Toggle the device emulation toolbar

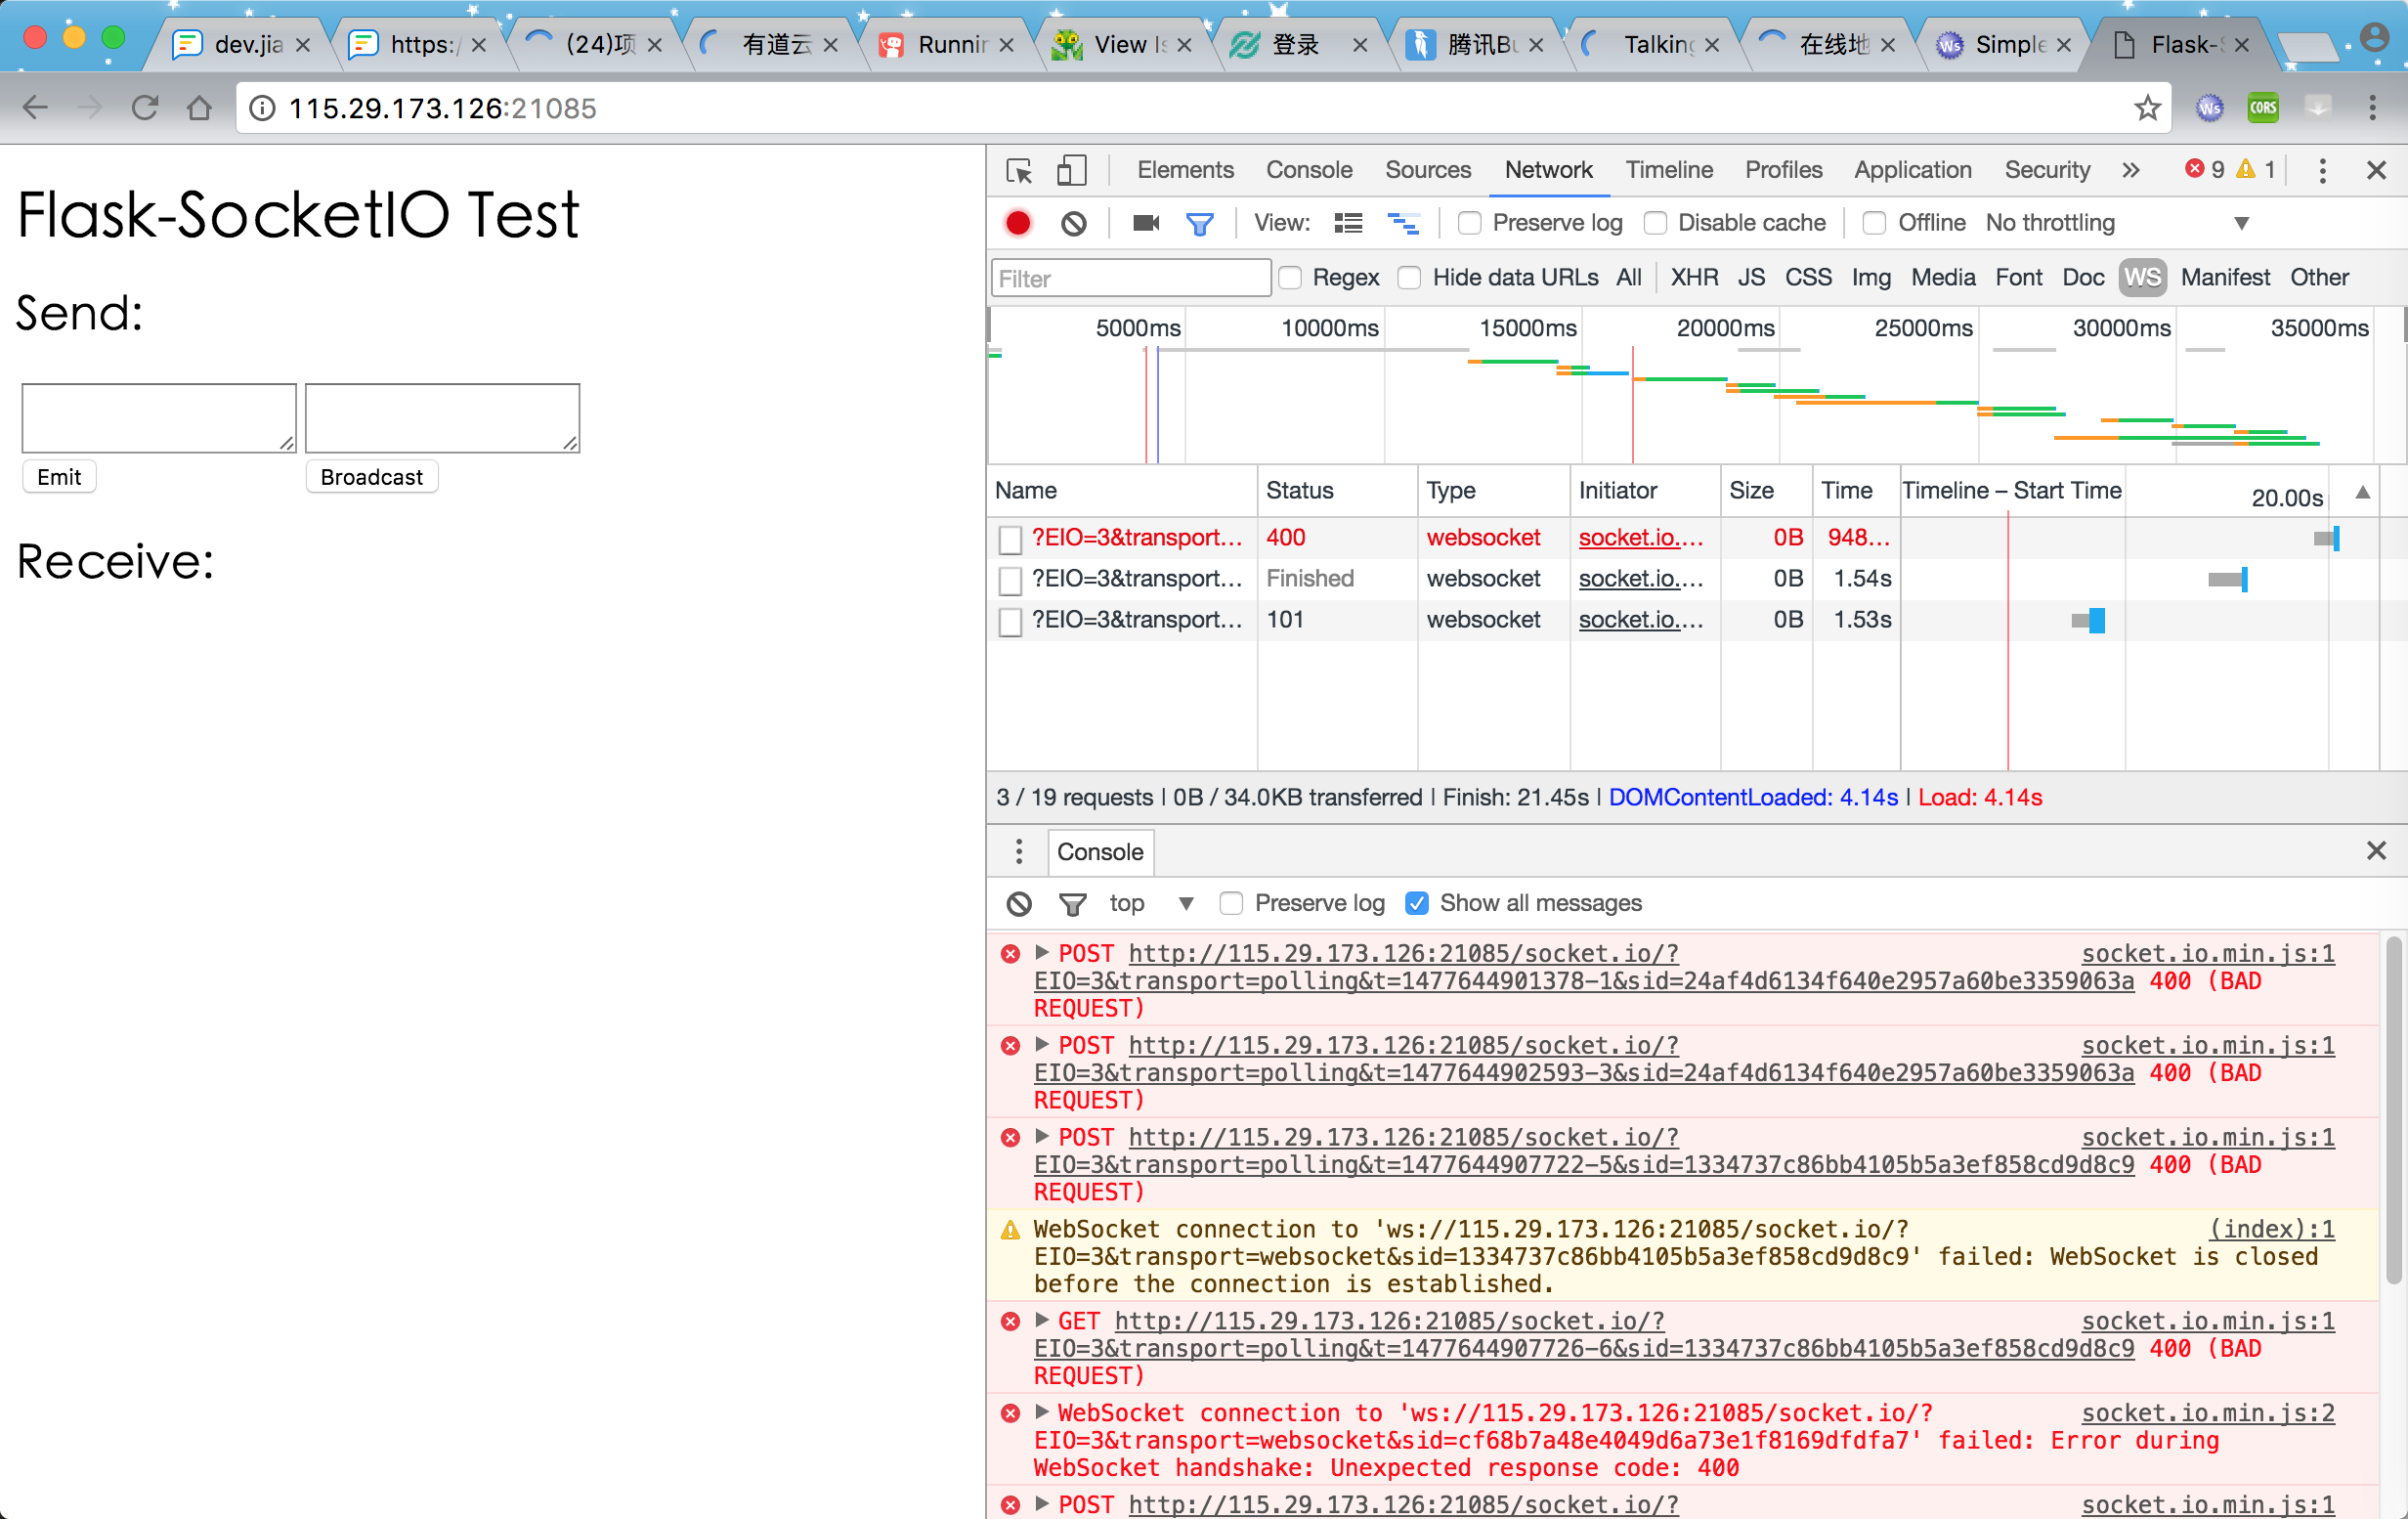coord(1071,170)
